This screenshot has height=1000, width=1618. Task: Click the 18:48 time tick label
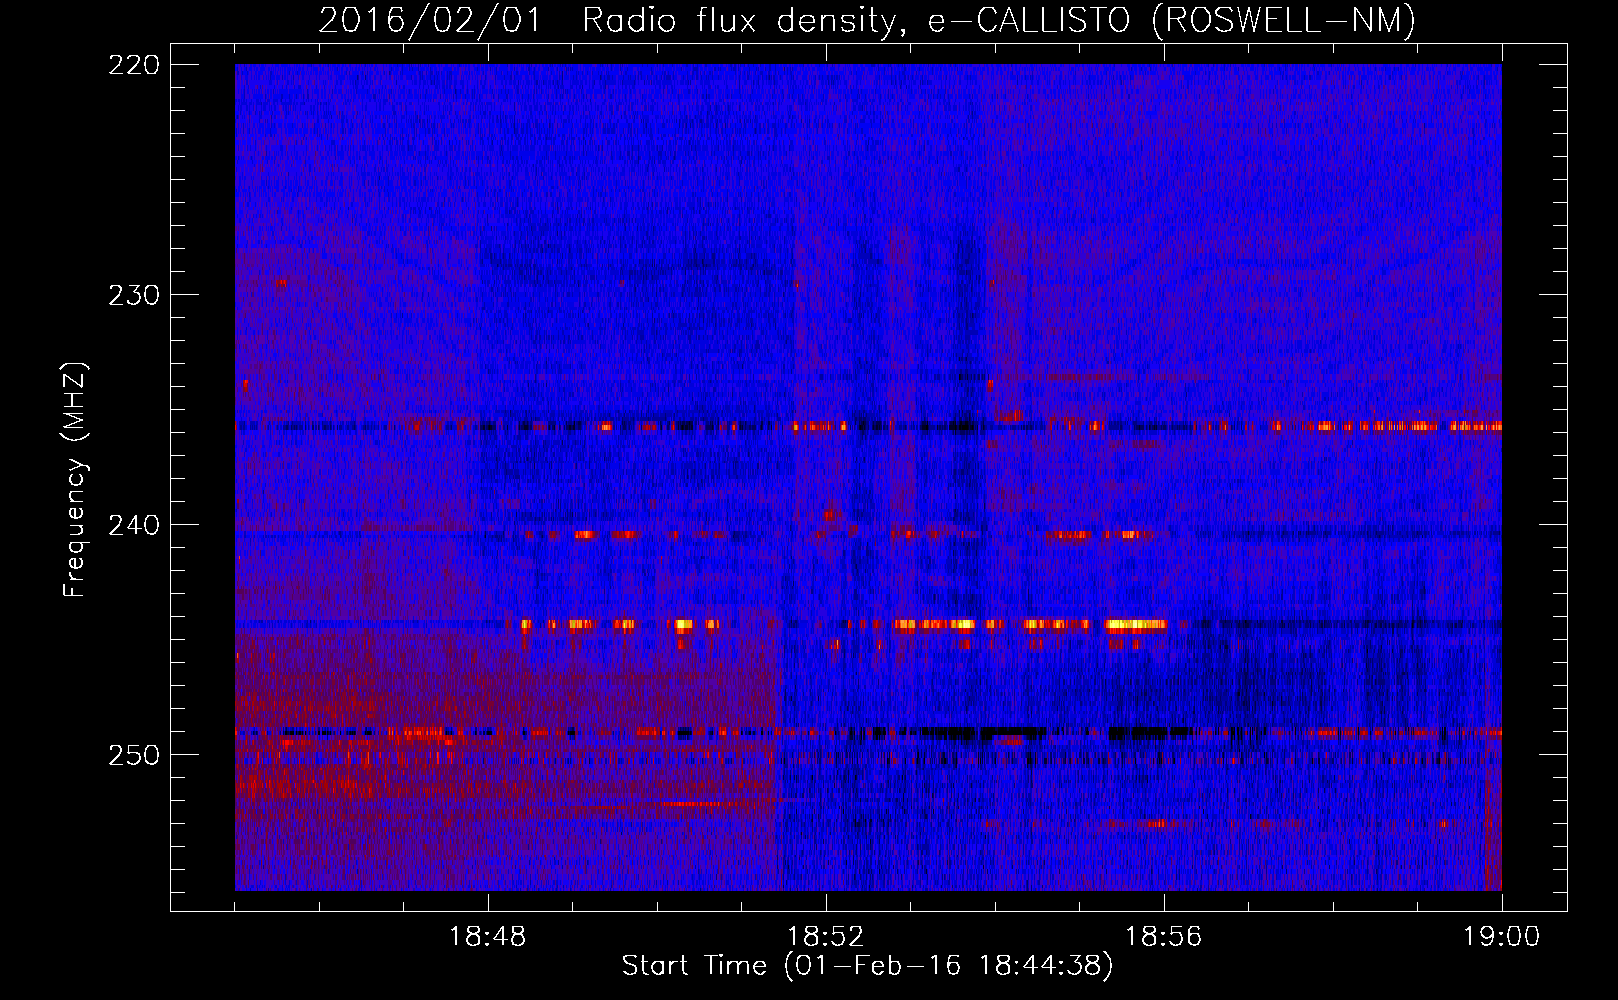click(x=488, y=937)
